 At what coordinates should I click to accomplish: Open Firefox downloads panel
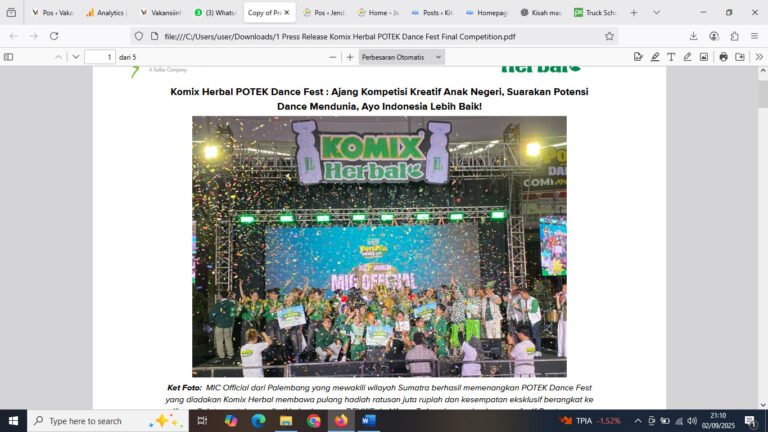(x=693, y=36)
